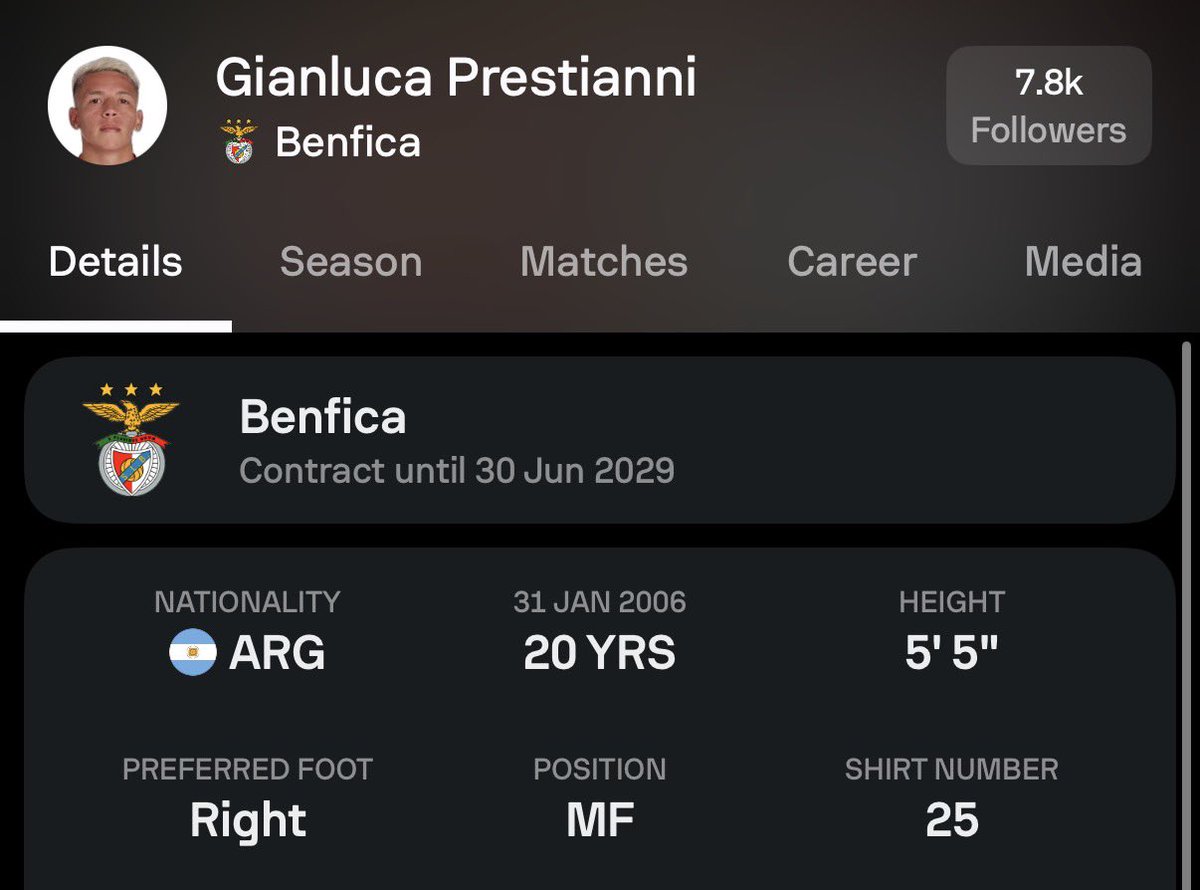Tap the shirt number 25

click(x=951, y=821)
